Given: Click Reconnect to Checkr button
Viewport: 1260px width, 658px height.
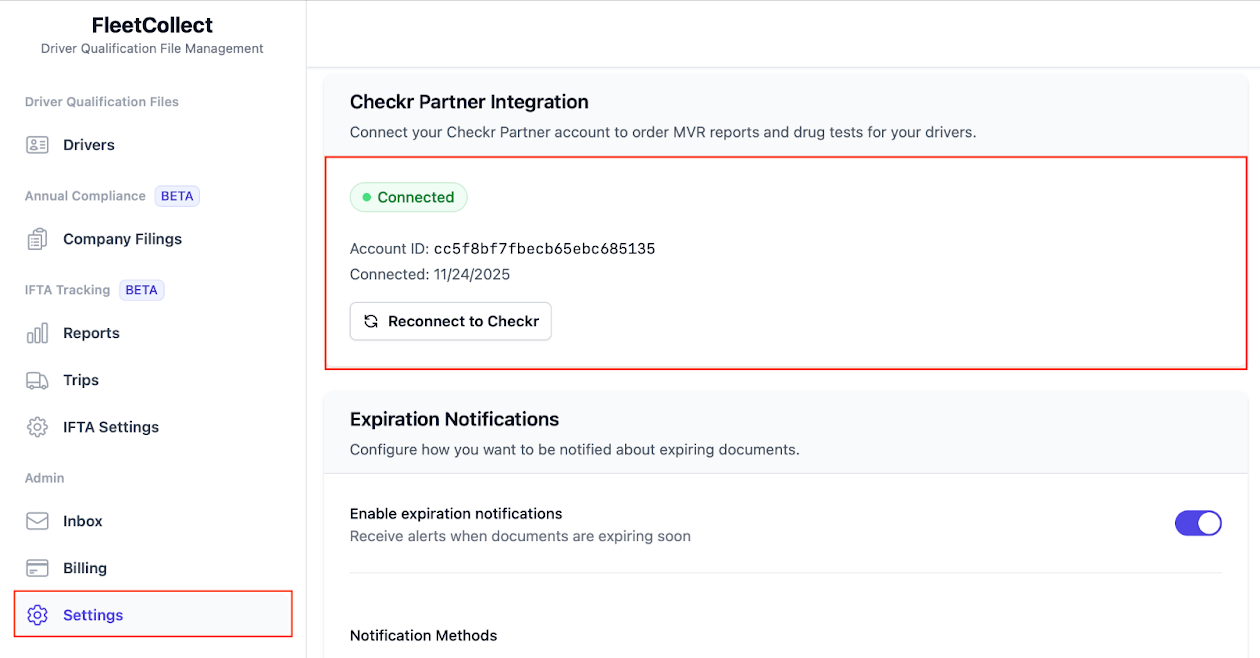Looking at the screenshot, I should pos(450,321).
